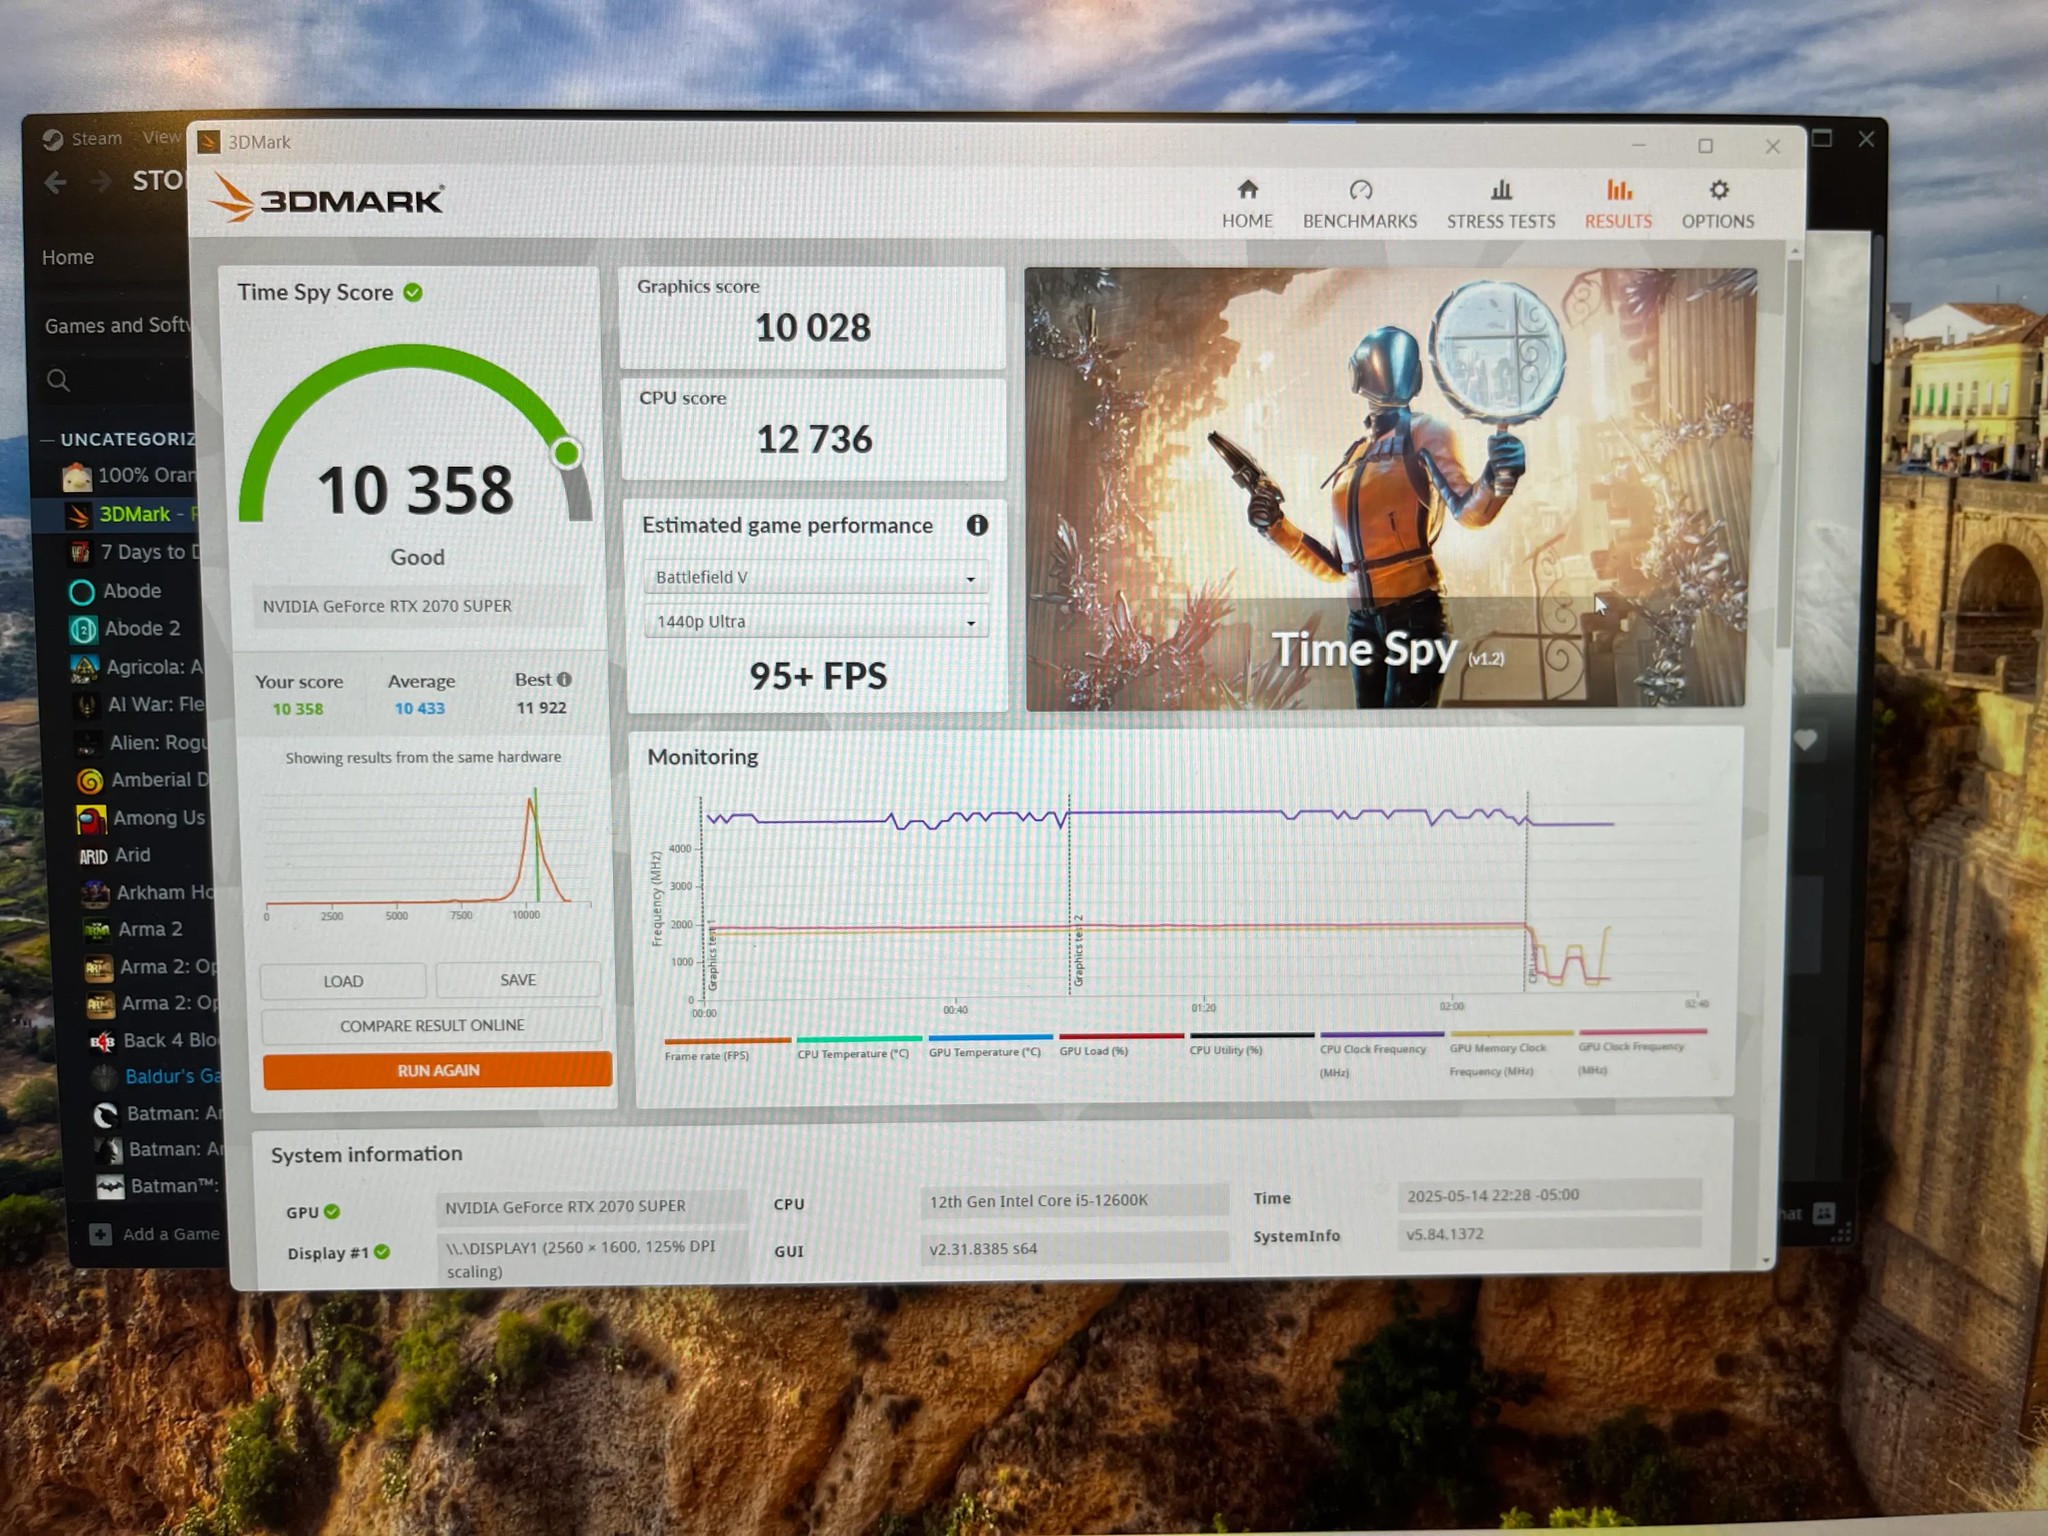Image resolution: width=2048 pixels, height=1536 pixels.
Task: Expand the Best score info tooltip
Action: coord(564,679)
